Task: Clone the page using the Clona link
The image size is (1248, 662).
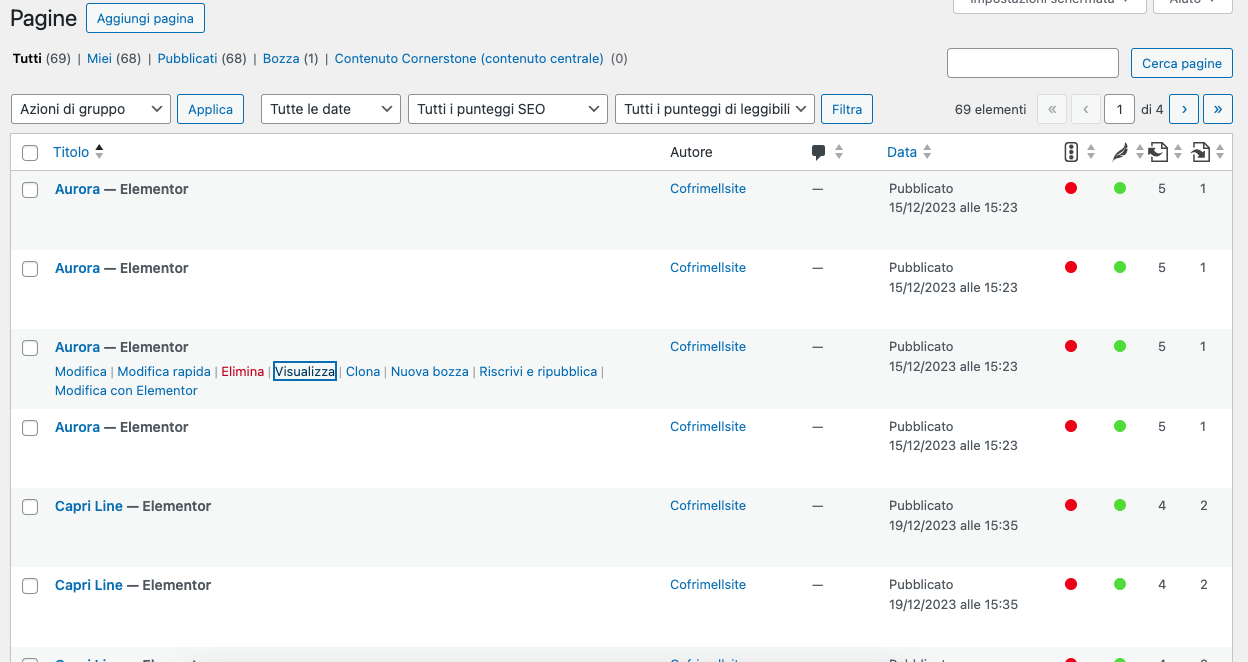Action: pyautogui.click(x=363, y=371)
